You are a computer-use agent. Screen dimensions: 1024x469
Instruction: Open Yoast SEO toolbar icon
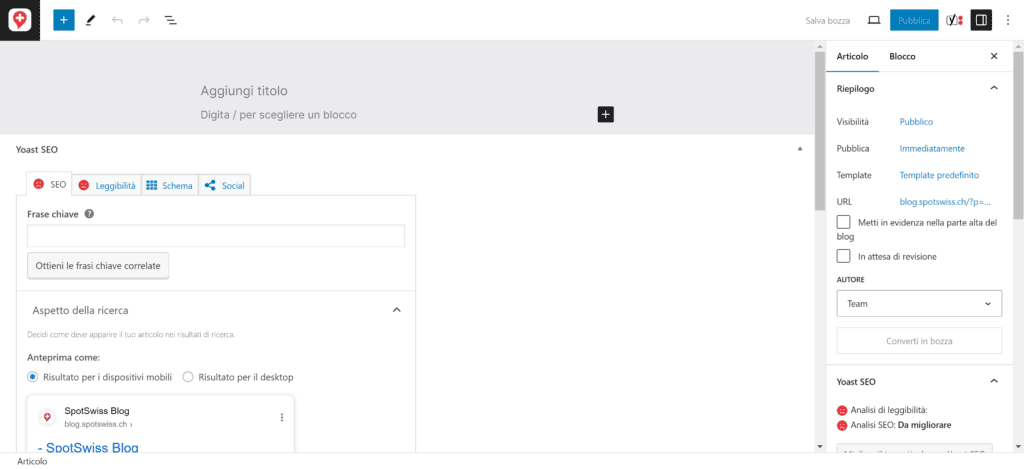coord(954,20)
